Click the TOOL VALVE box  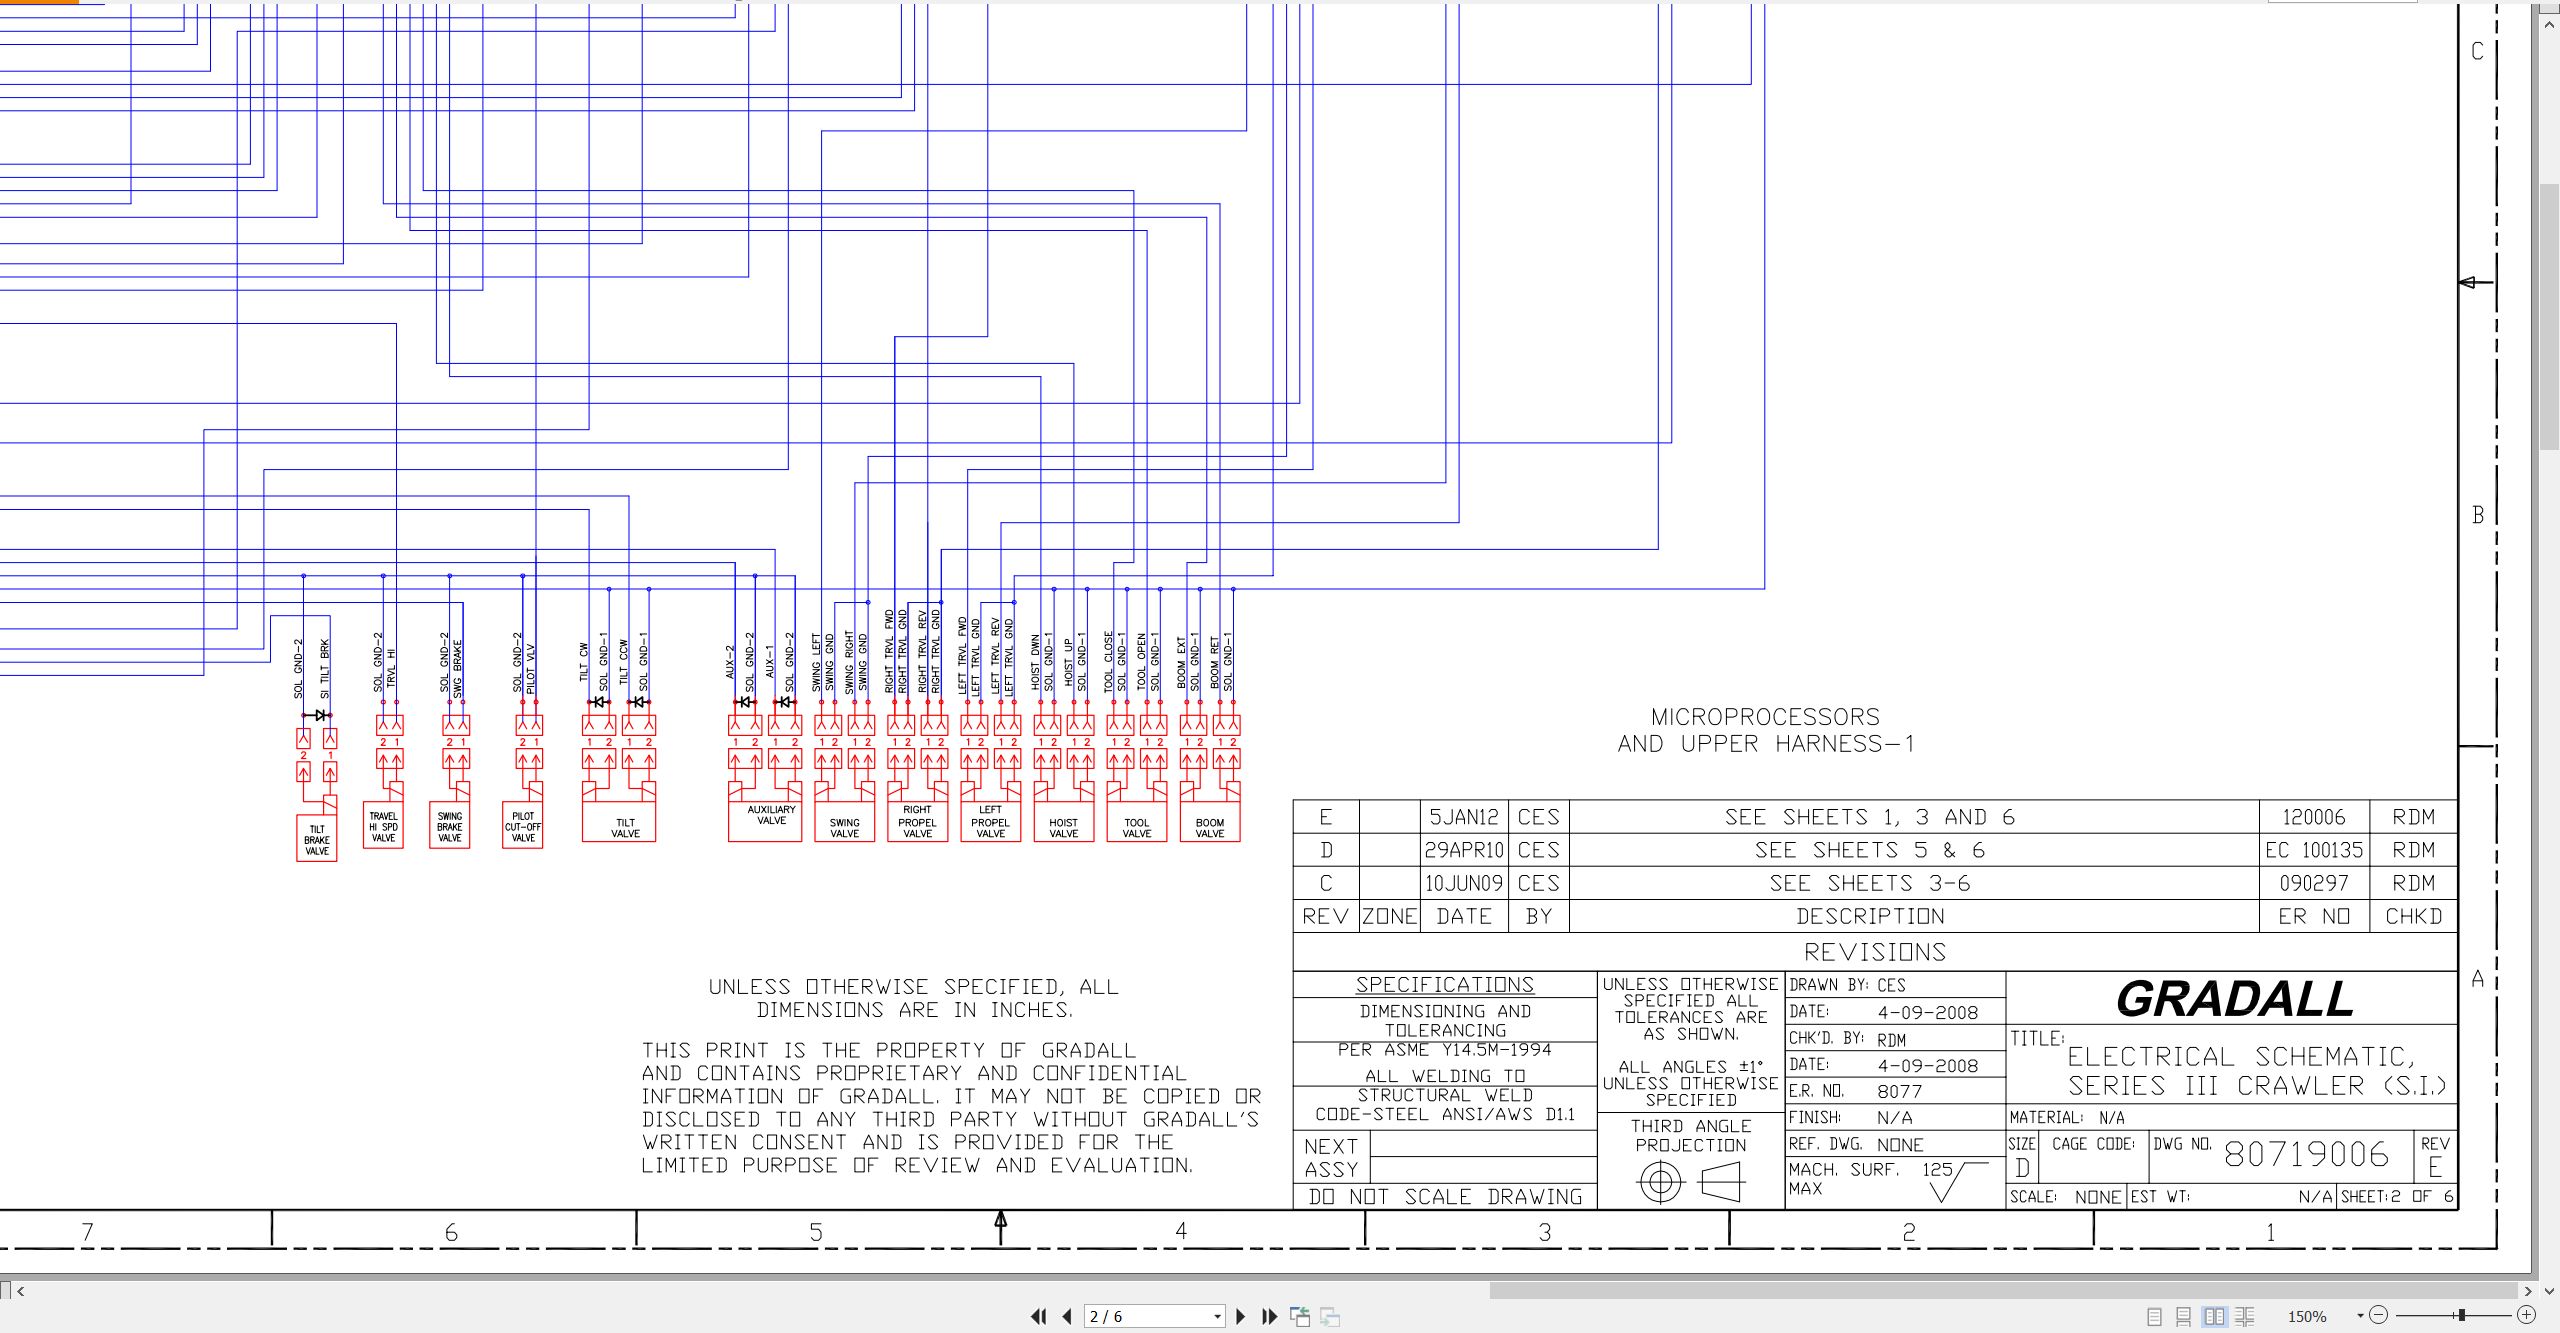(x=1137, y=822)
